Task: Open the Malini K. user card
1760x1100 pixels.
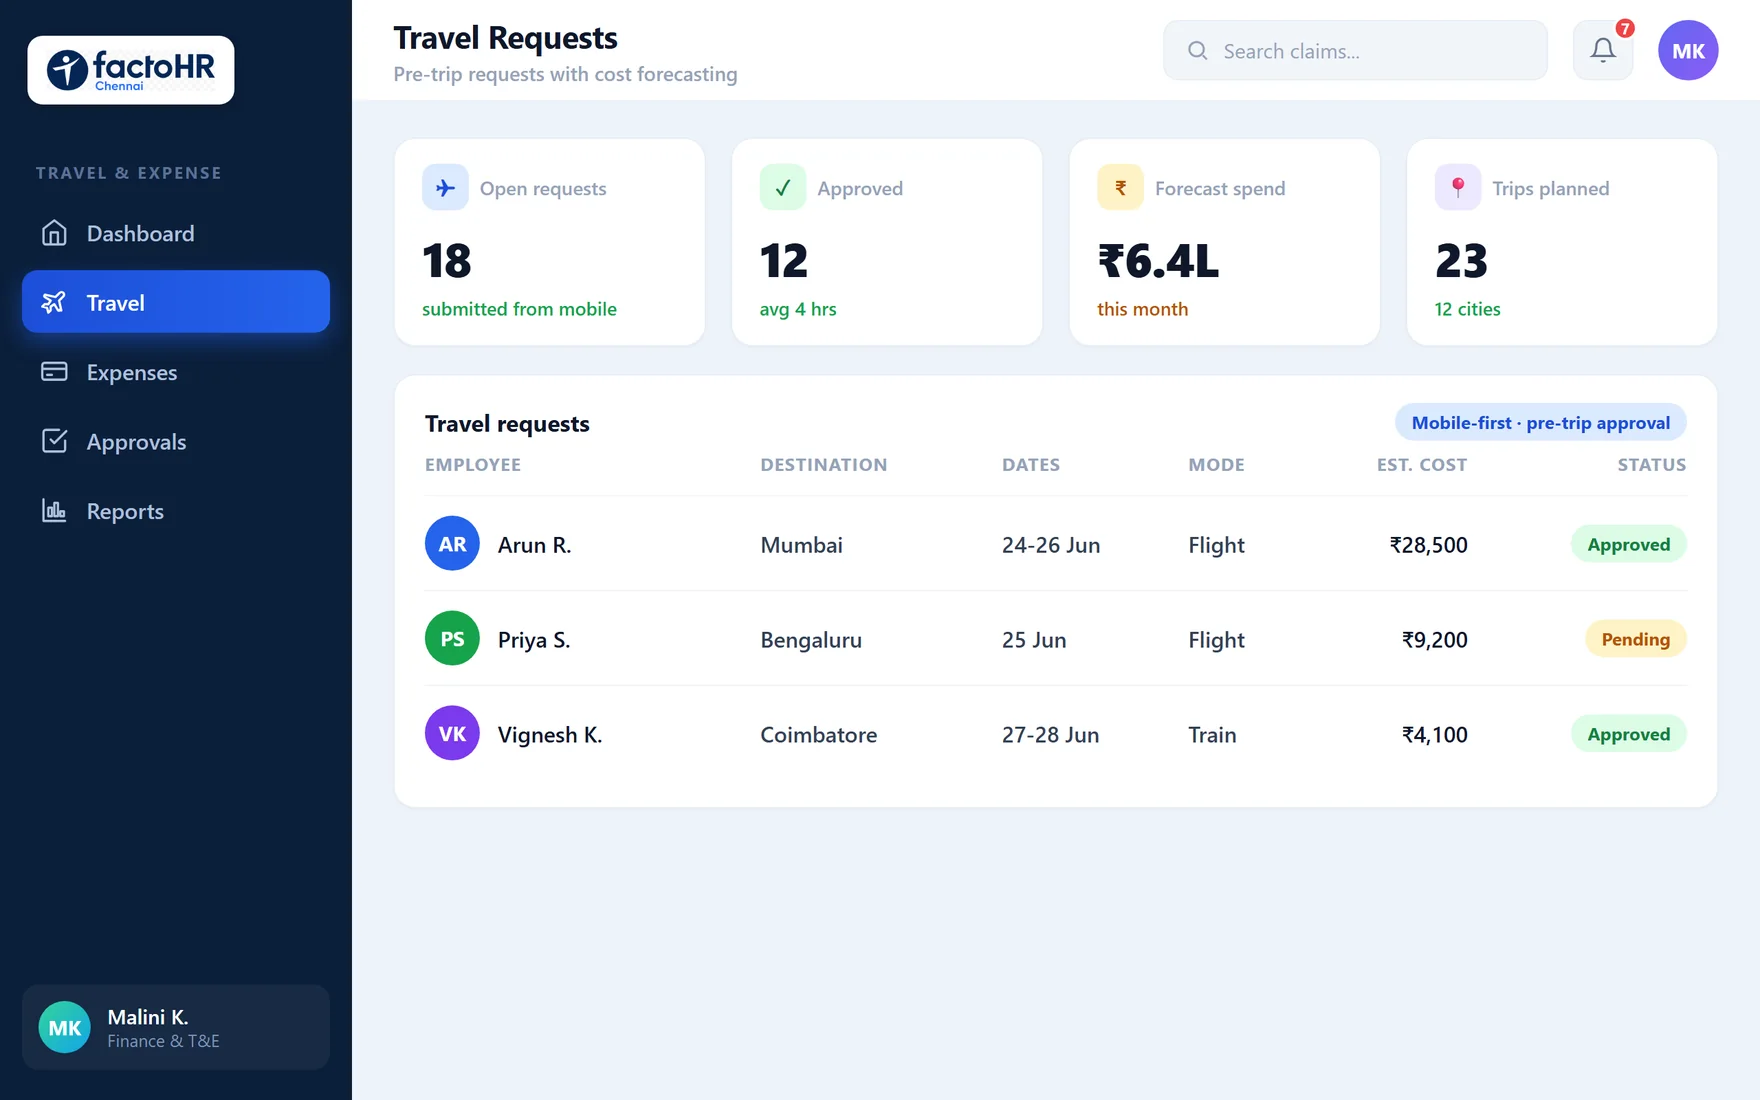Action: 176,1027
